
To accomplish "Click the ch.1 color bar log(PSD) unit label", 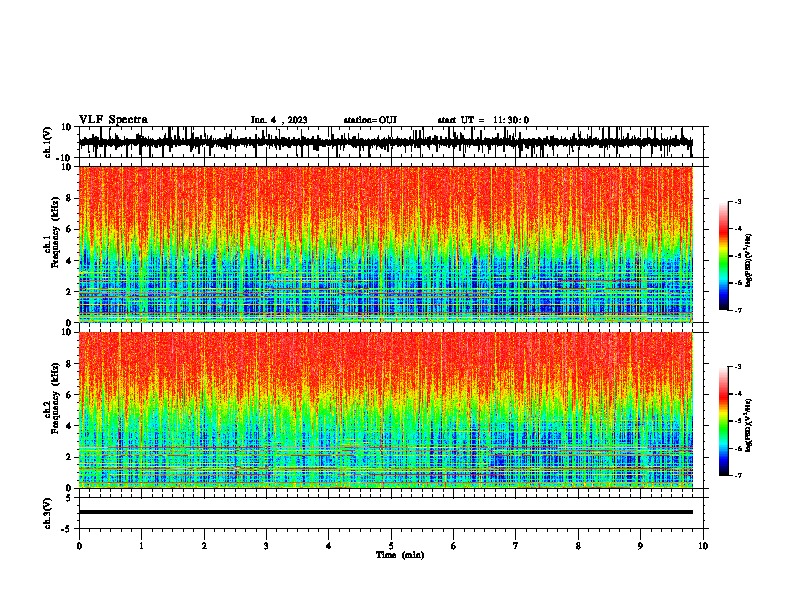I will (748, 261).
